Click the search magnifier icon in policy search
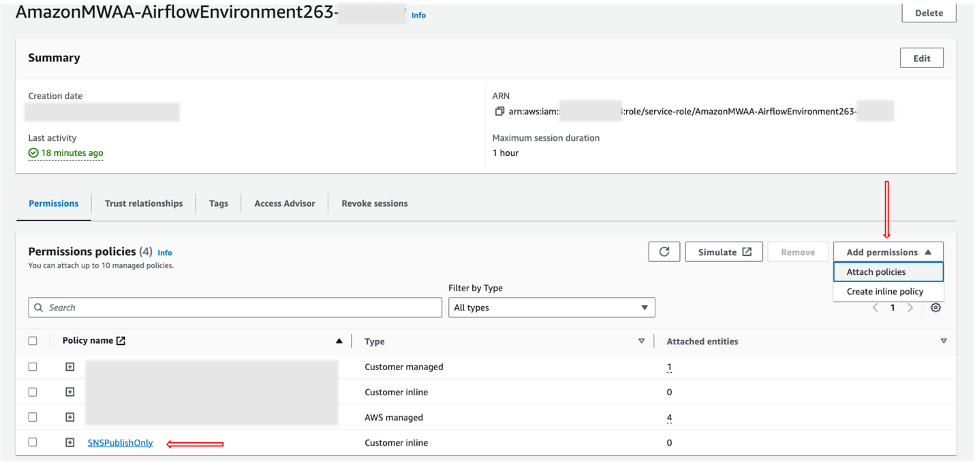Screen dimensions: 977x462 pos(39,307)
